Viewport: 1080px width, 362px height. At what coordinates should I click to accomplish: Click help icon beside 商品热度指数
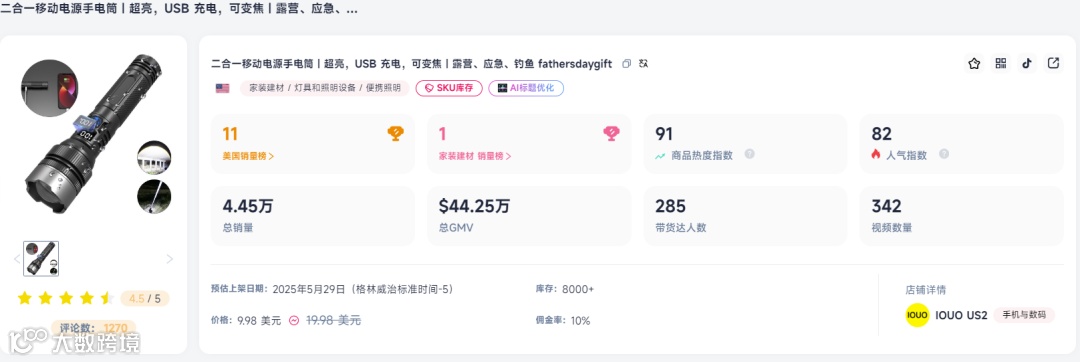(x=749, y=154)
